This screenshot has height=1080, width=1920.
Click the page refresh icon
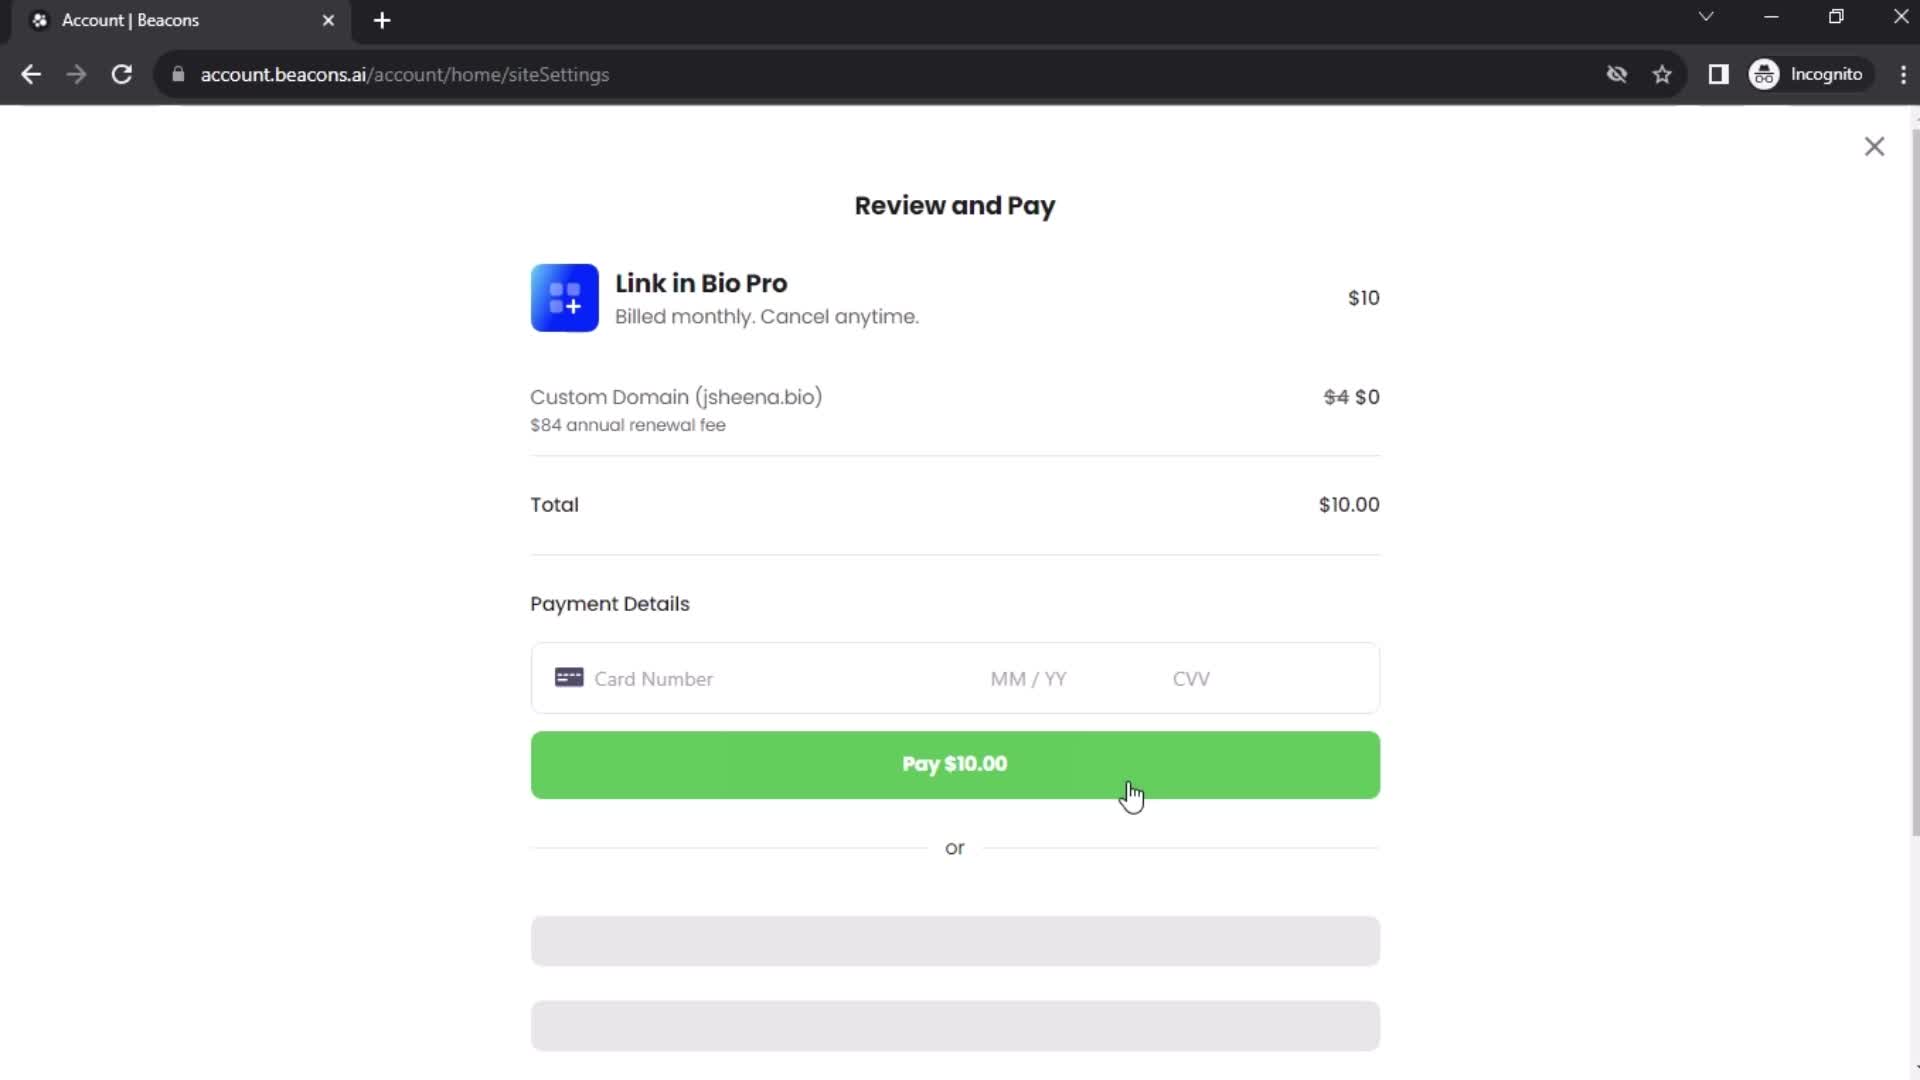point(120,74)
